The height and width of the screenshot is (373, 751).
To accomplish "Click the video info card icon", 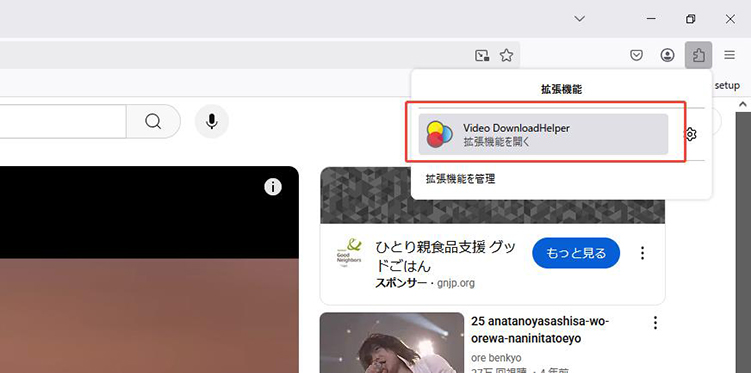I will tap(273, 187).
